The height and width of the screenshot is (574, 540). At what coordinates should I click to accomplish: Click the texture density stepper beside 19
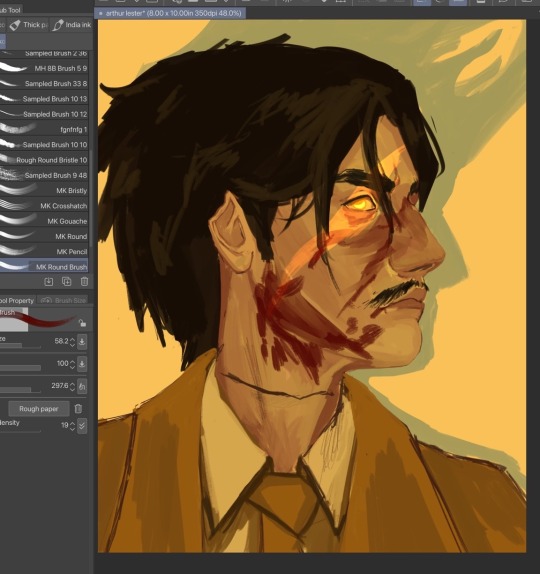pos(72,426)
